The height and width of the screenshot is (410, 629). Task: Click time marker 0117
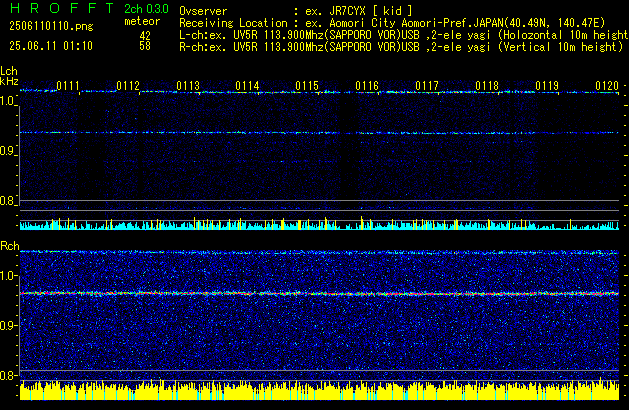(427, 86)
